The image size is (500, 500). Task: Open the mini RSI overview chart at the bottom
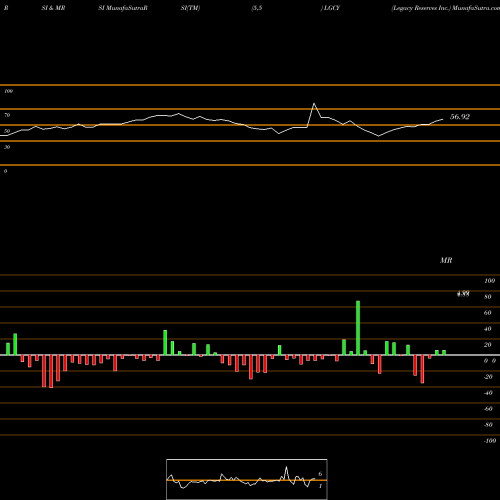point(247,479)
